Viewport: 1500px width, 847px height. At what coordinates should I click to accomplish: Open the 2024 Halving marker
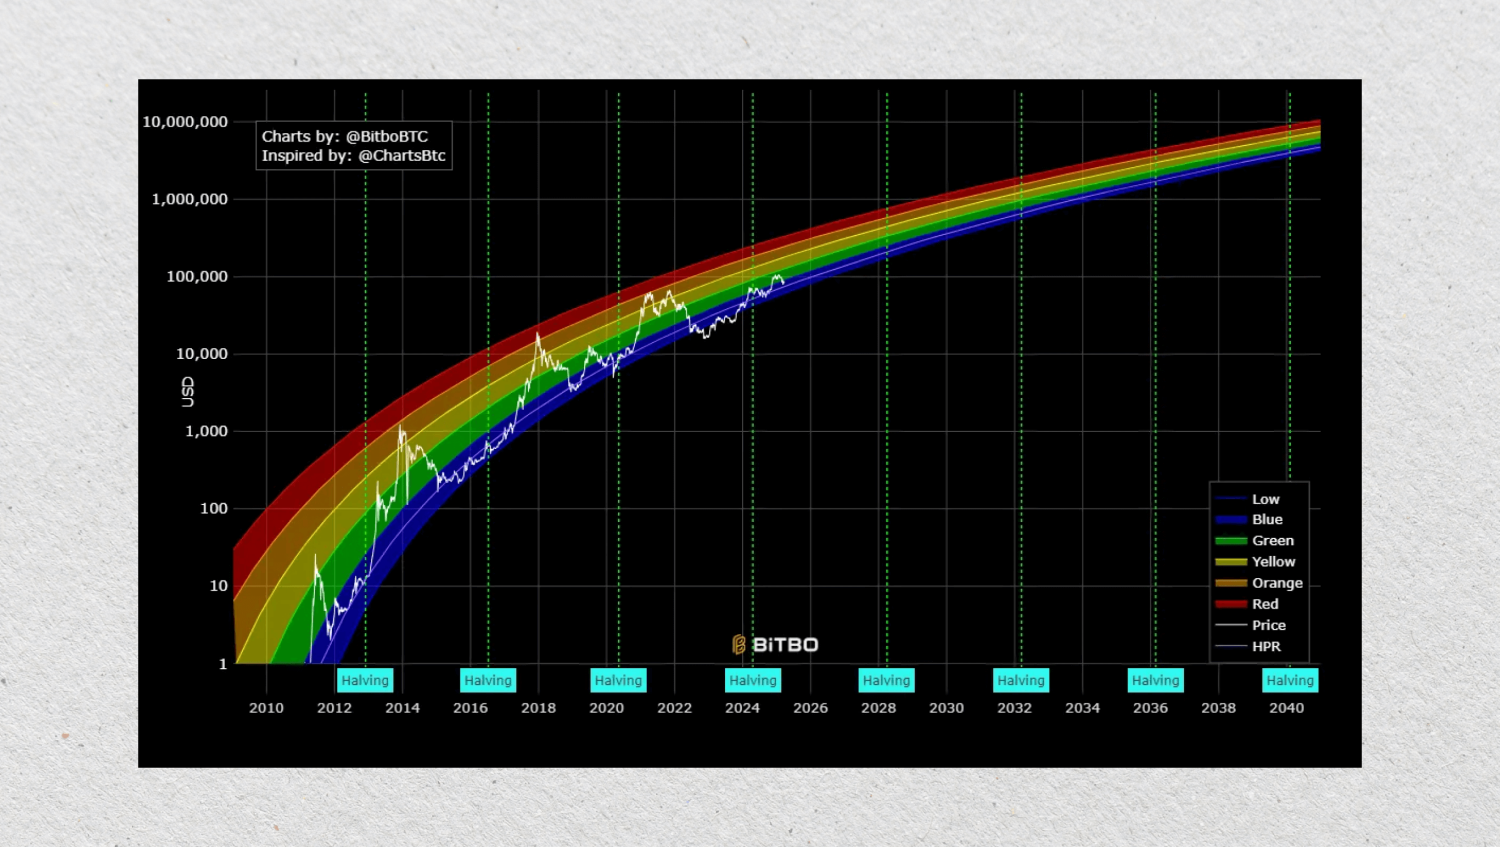coord(753,680)
